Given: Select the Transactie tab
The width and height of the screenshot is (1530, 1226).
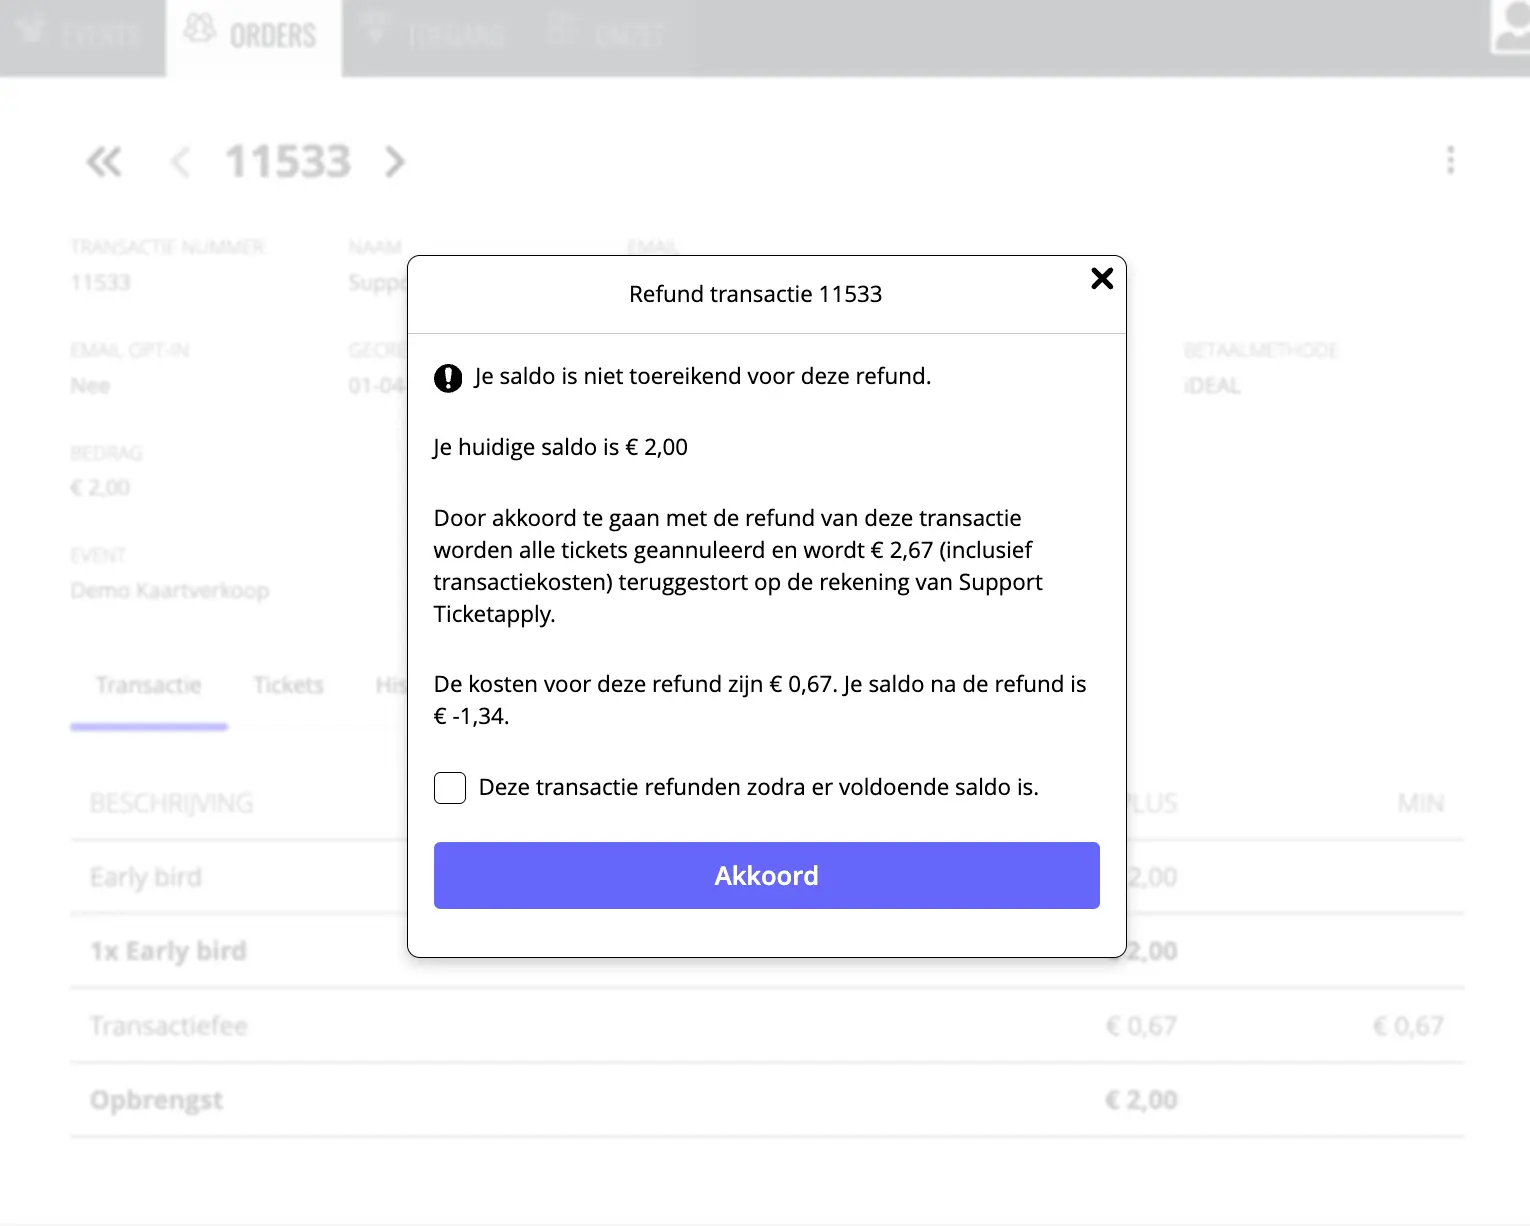Looking at the screenshot, I should pyautogui.click(x=149, y=686).
